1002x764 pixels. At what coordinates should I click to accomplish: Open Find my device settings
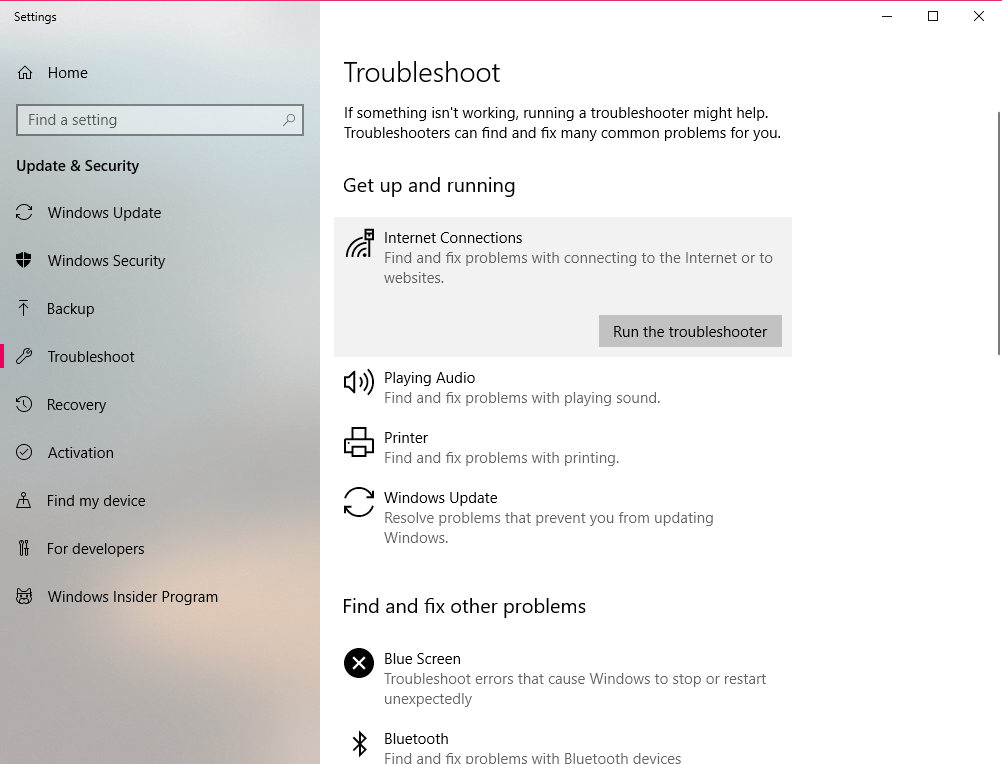pos(160,500)
